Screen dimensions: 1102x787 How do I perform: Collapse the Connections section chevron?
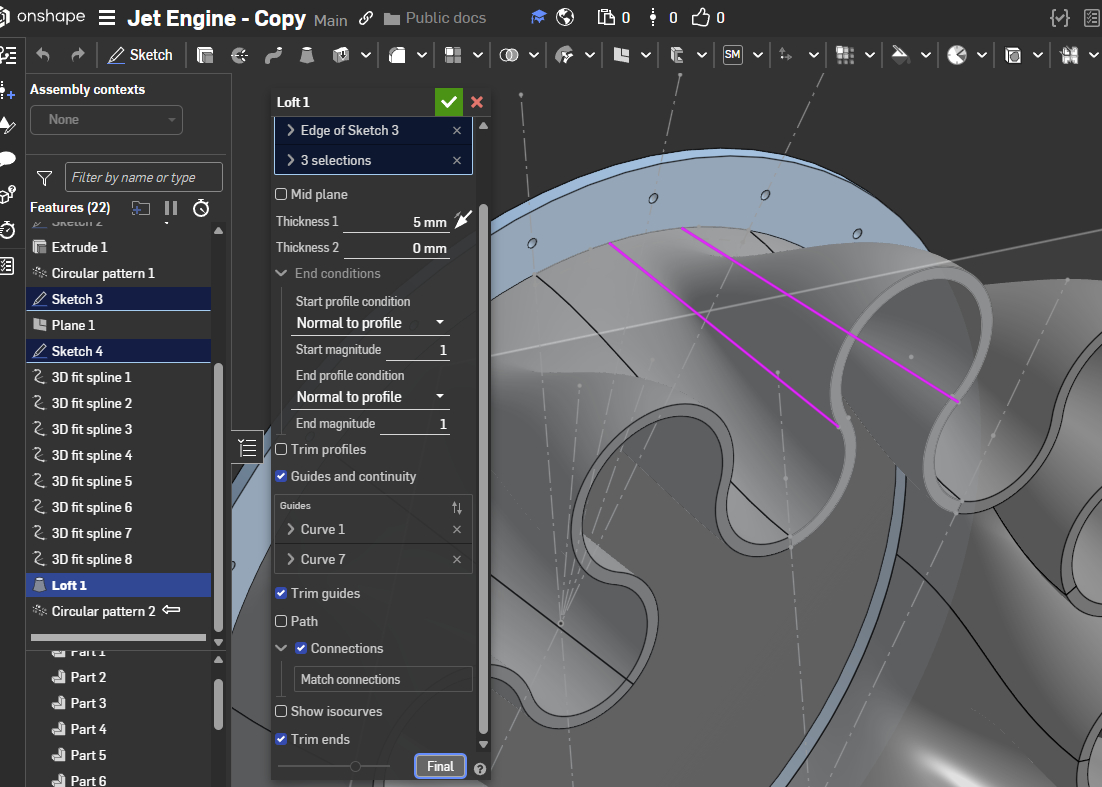point(281,649)
